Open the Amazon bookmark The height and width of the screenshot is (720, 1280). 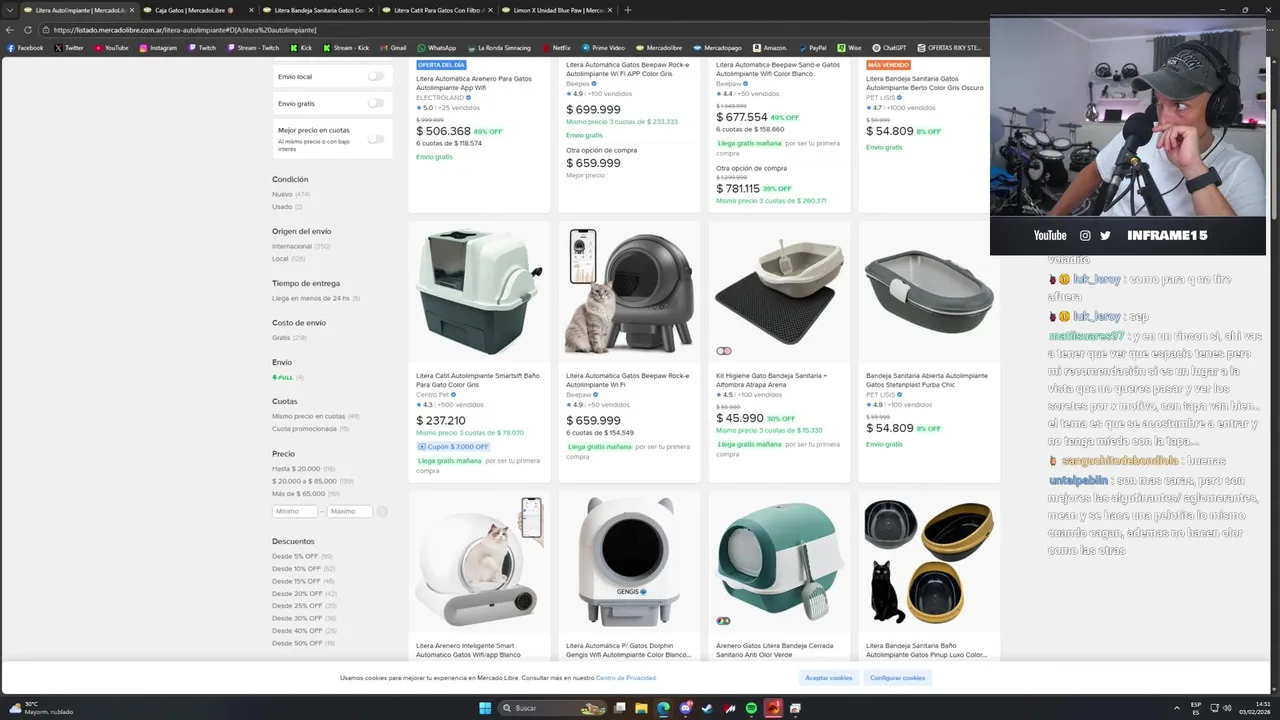click(x=770, y=48)
